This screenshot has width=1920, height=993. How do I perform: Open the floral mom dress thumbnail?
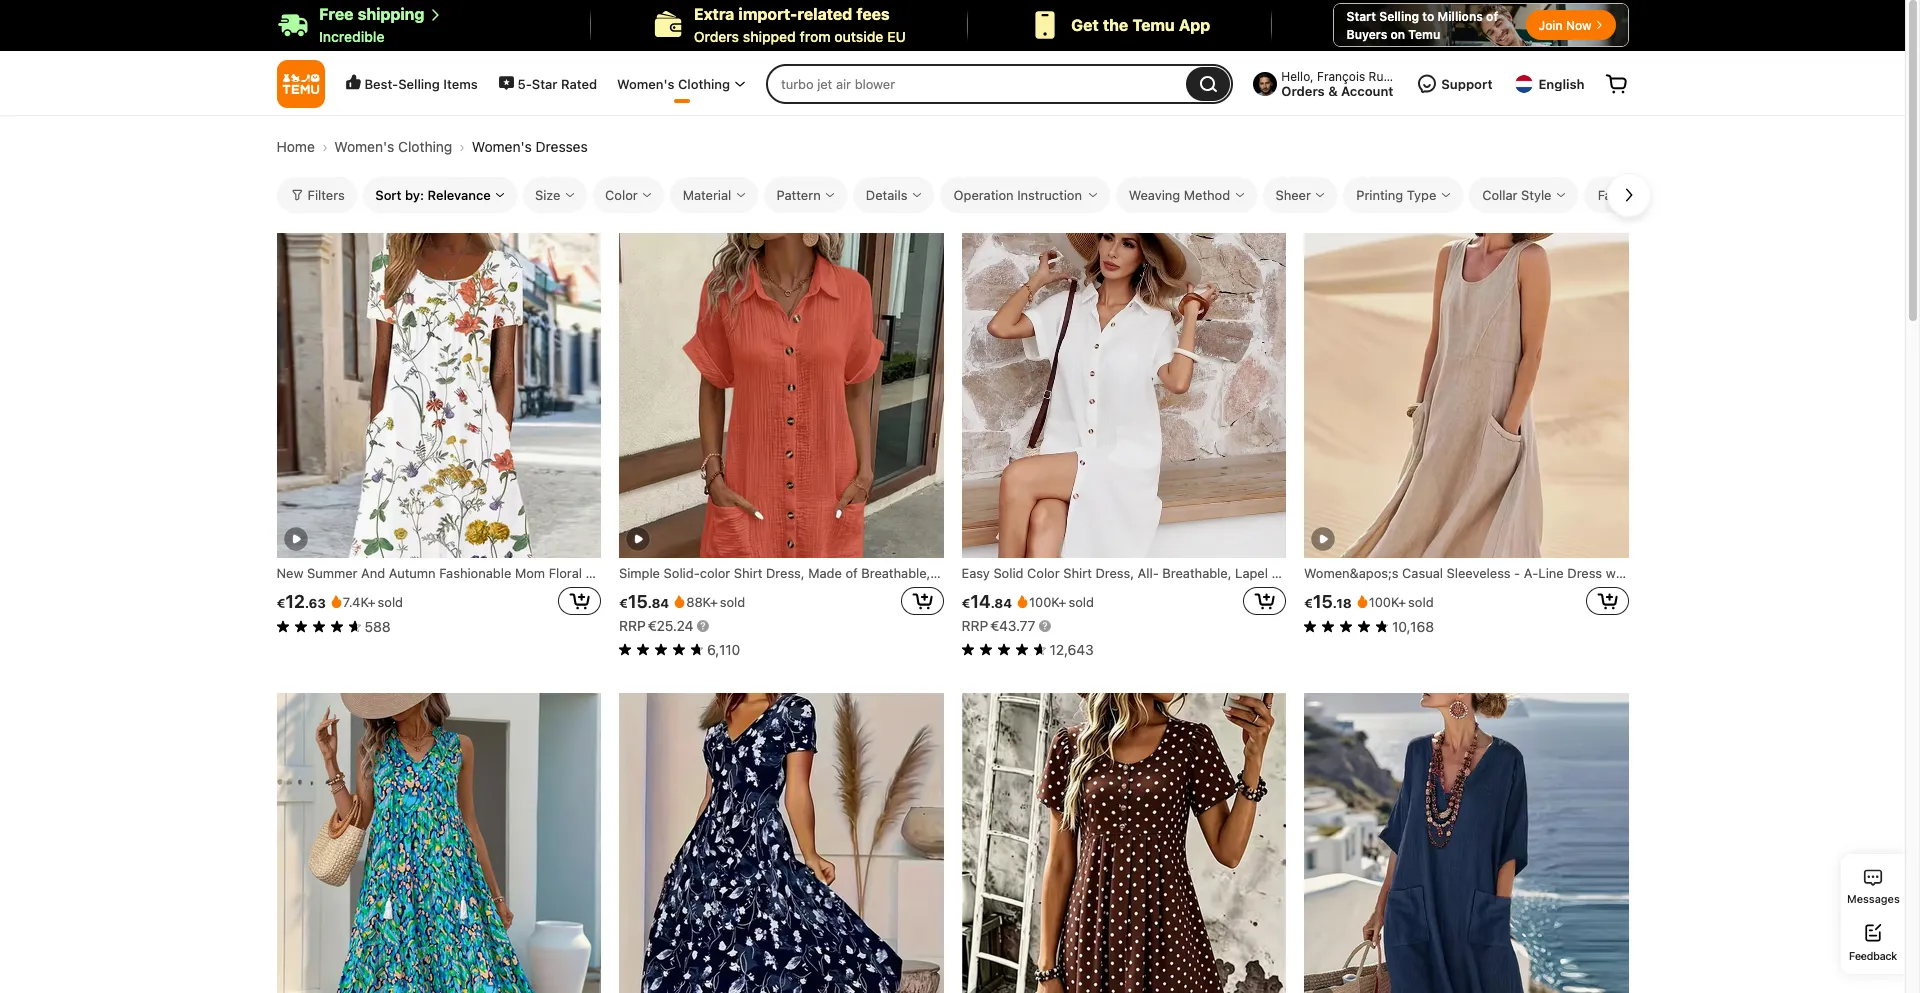439,395
